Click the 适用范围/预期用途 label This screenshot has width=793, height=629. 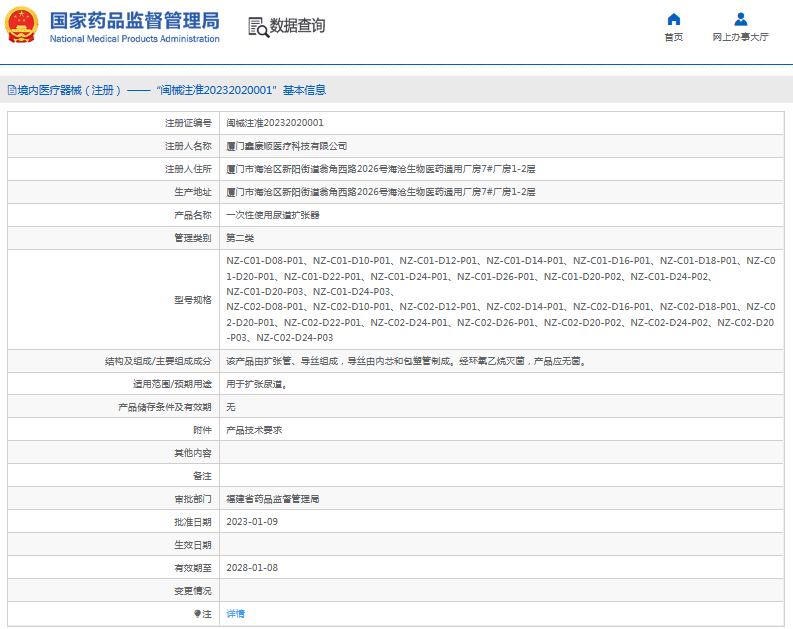[172, 384]
